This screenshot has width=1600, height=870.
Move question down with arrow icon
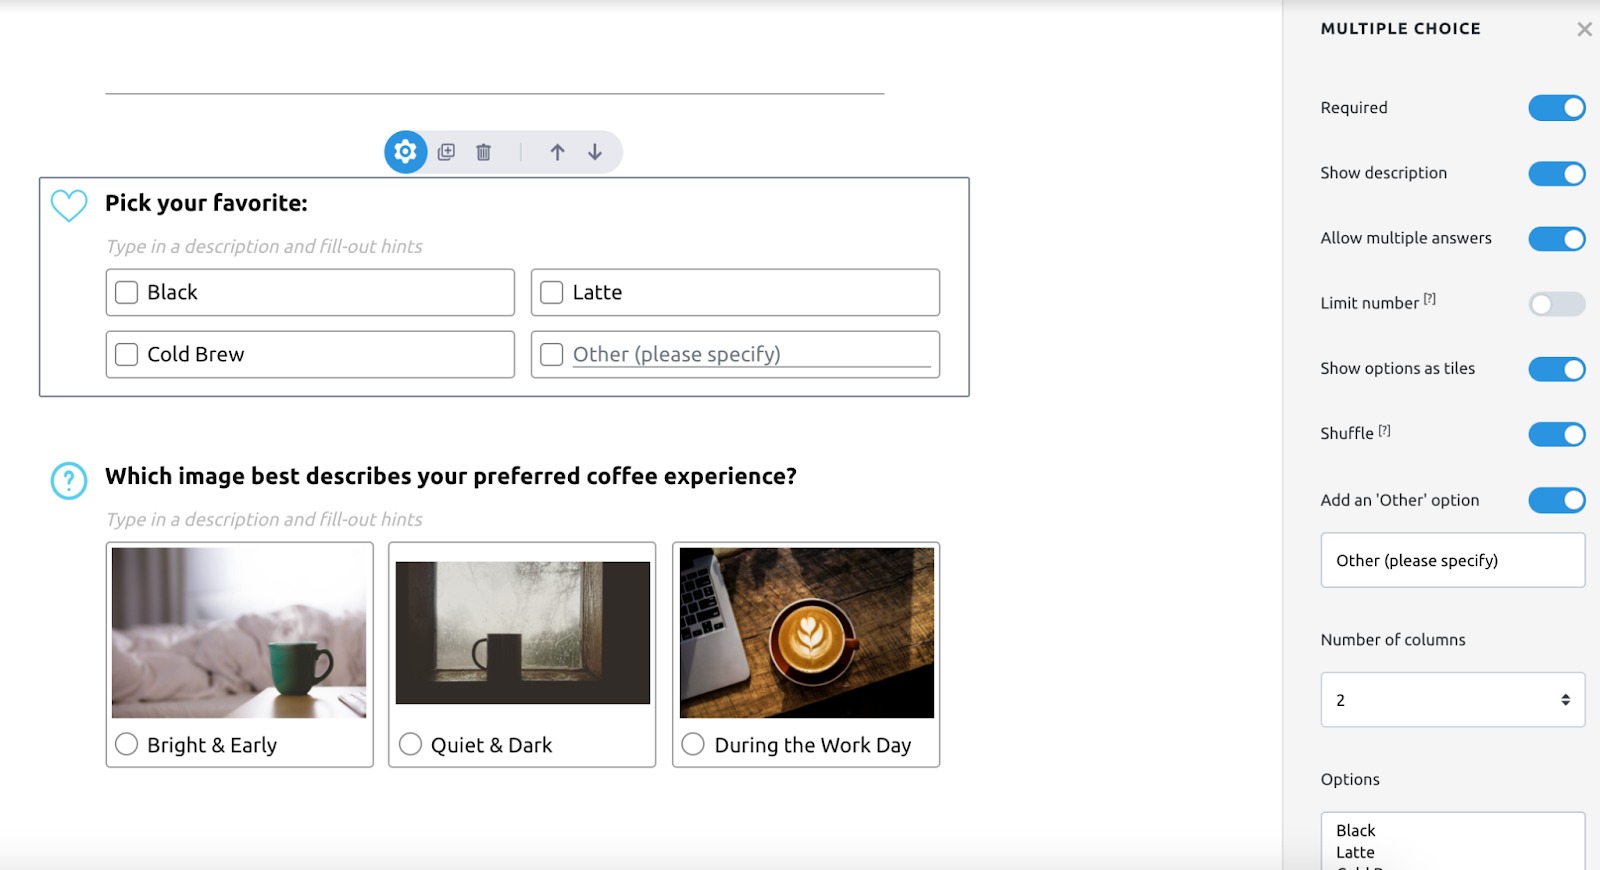595,152
